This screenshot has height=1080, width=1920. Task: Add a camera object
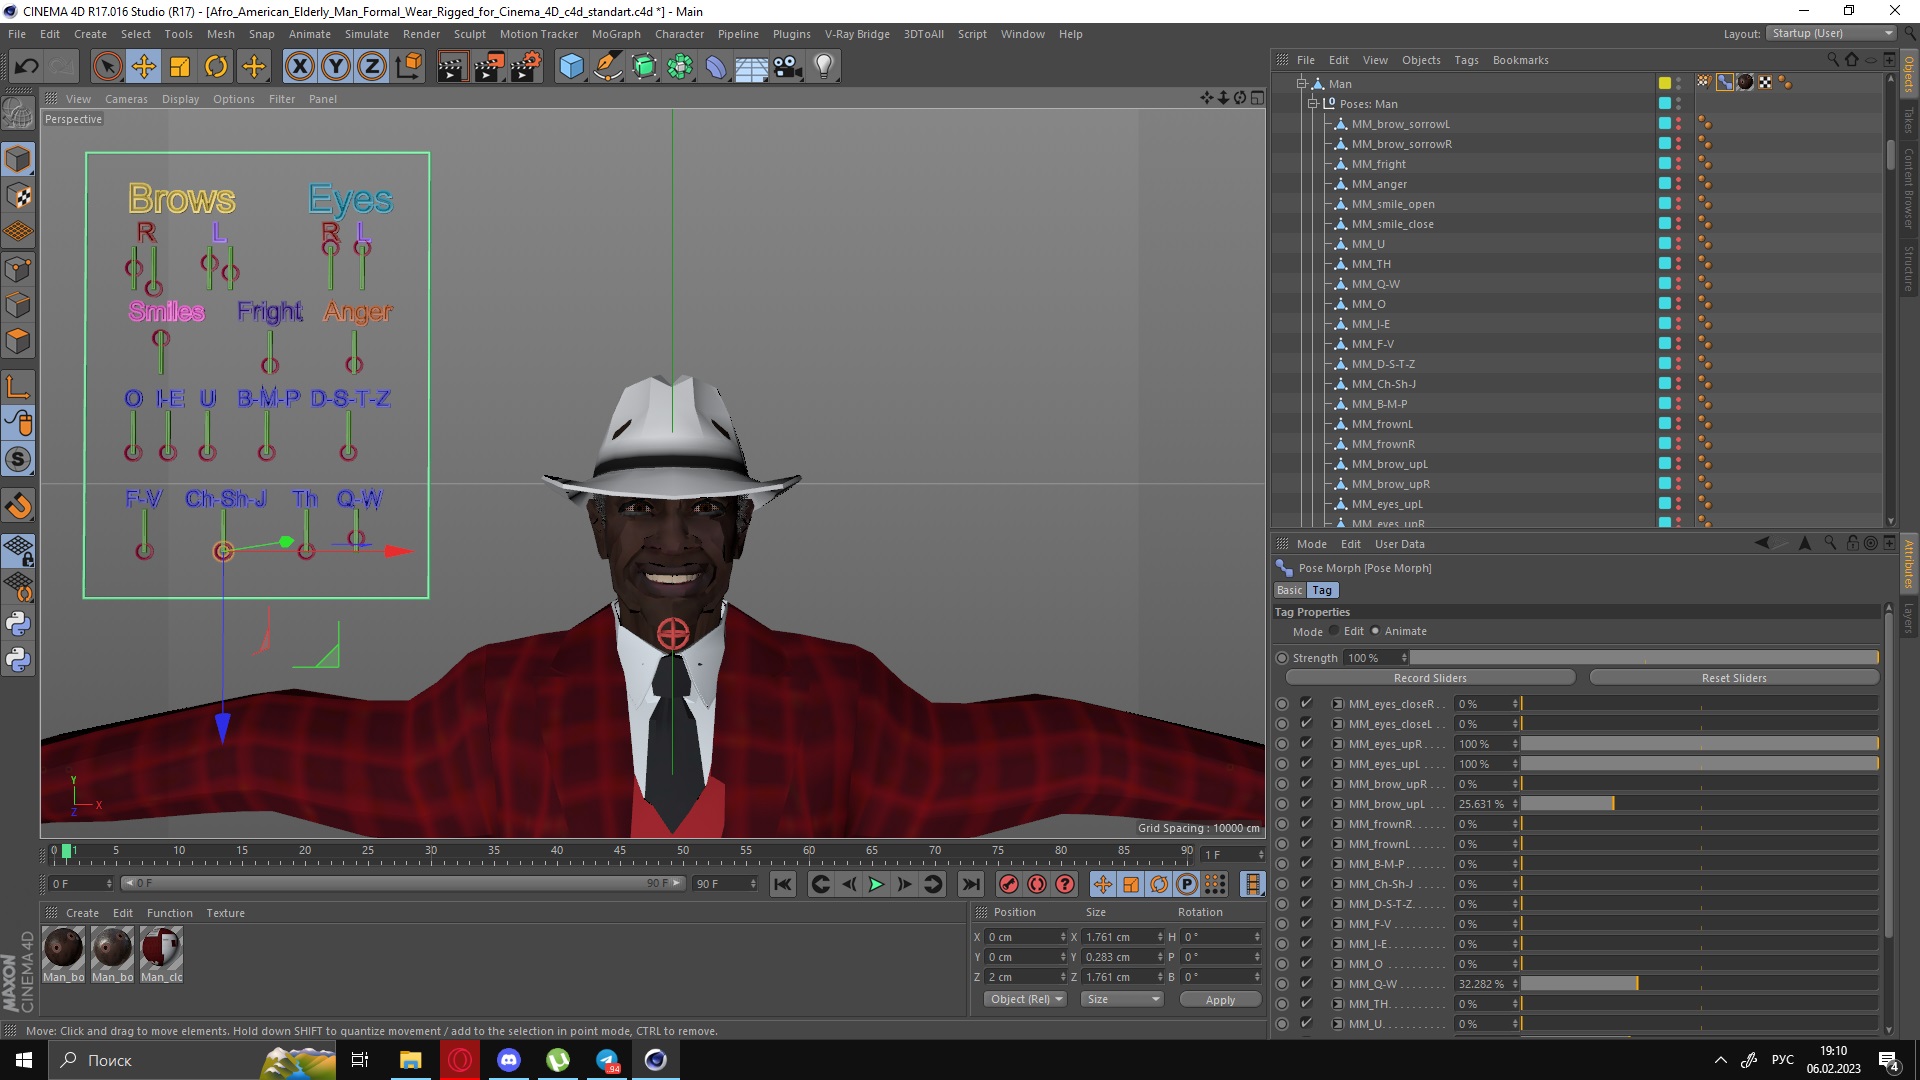tap(788, 67)
